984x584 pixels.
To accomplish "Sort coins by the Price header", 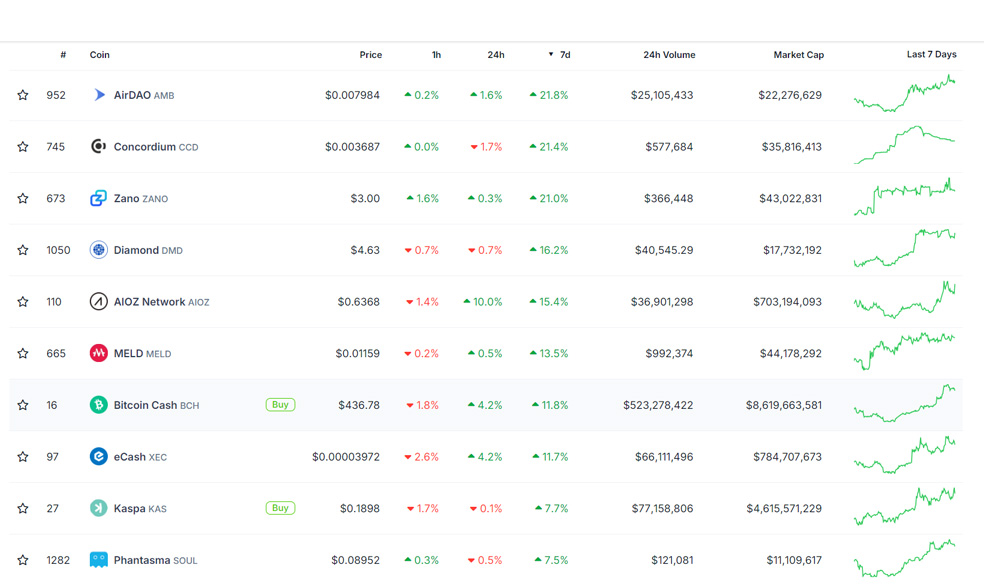I will [370, 55].
